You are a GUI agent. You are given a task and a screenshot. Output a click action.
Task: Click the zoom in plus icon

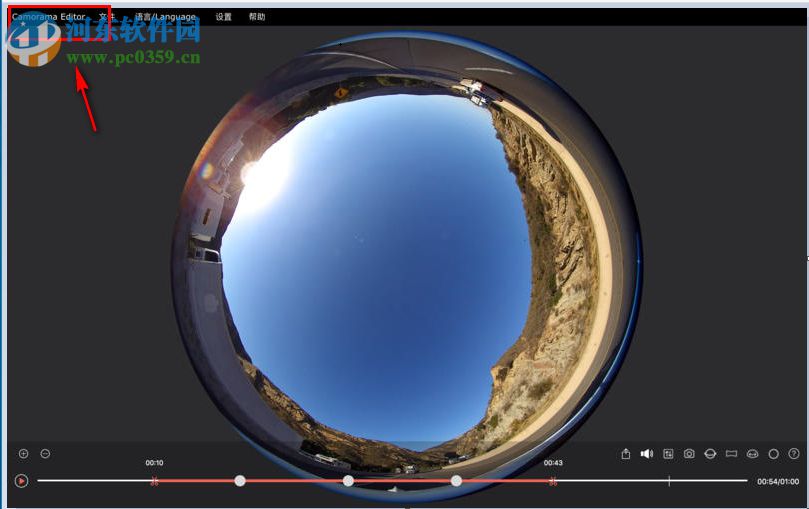24,453
